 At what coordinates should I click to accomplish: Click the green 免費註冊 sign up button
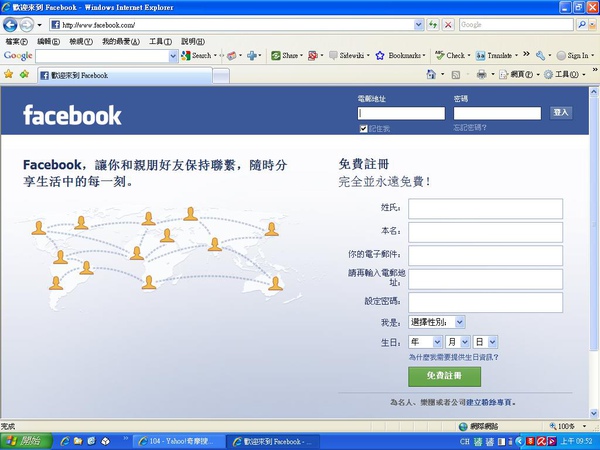[444, 376]
